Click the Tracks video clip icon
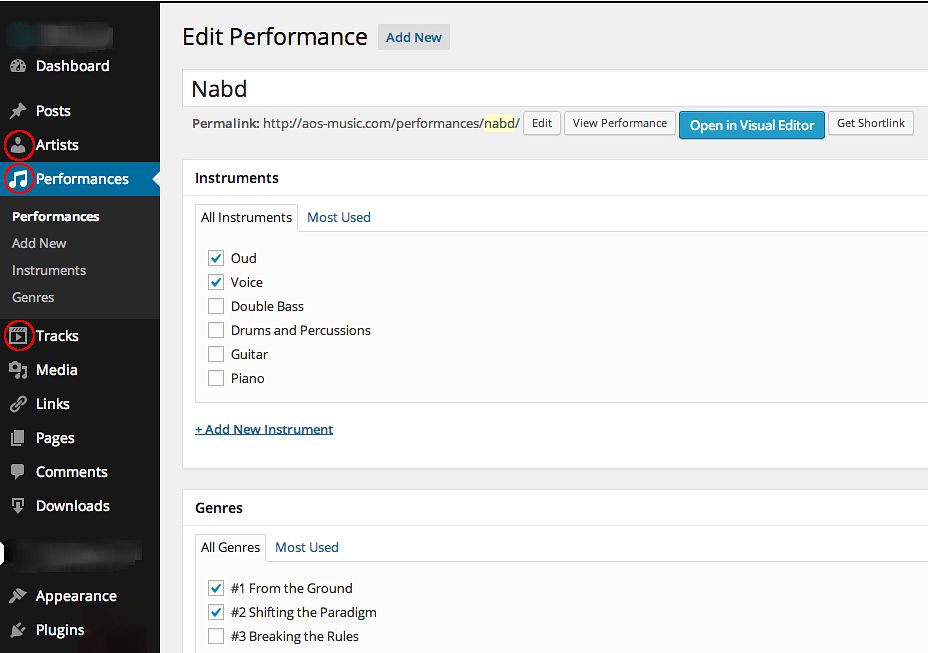928x653 pixels. point(18,336)
